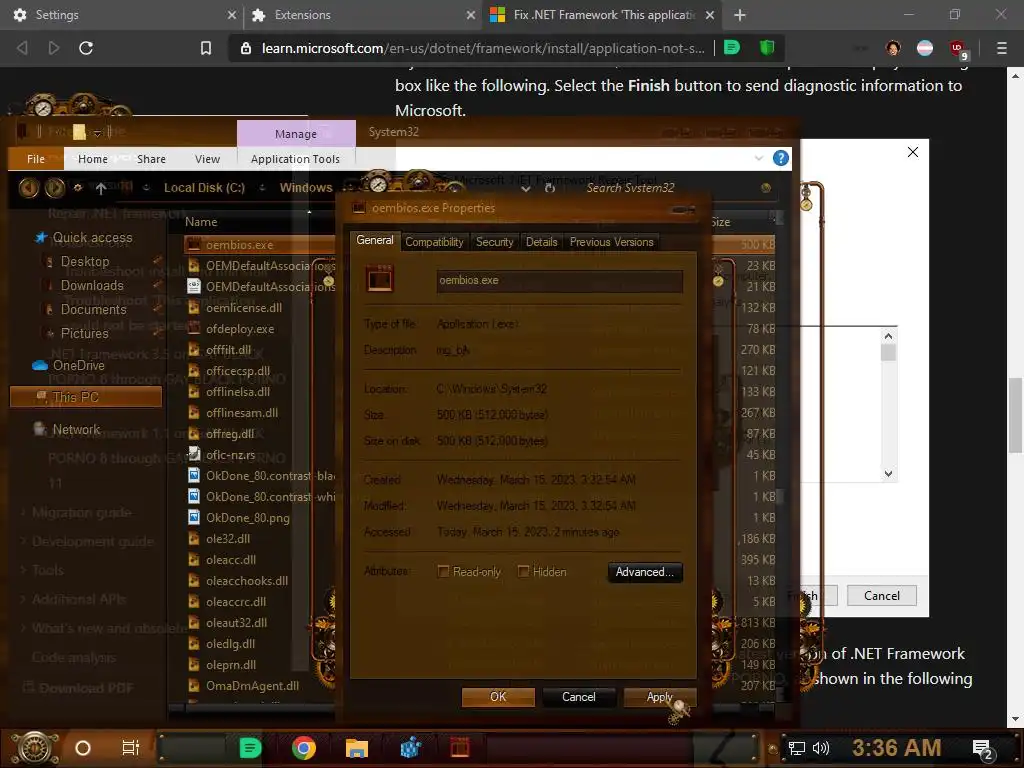Click the uBlock Origin extension icon
The height and width of the screenshot is (768, 1024).
[958, 49]
